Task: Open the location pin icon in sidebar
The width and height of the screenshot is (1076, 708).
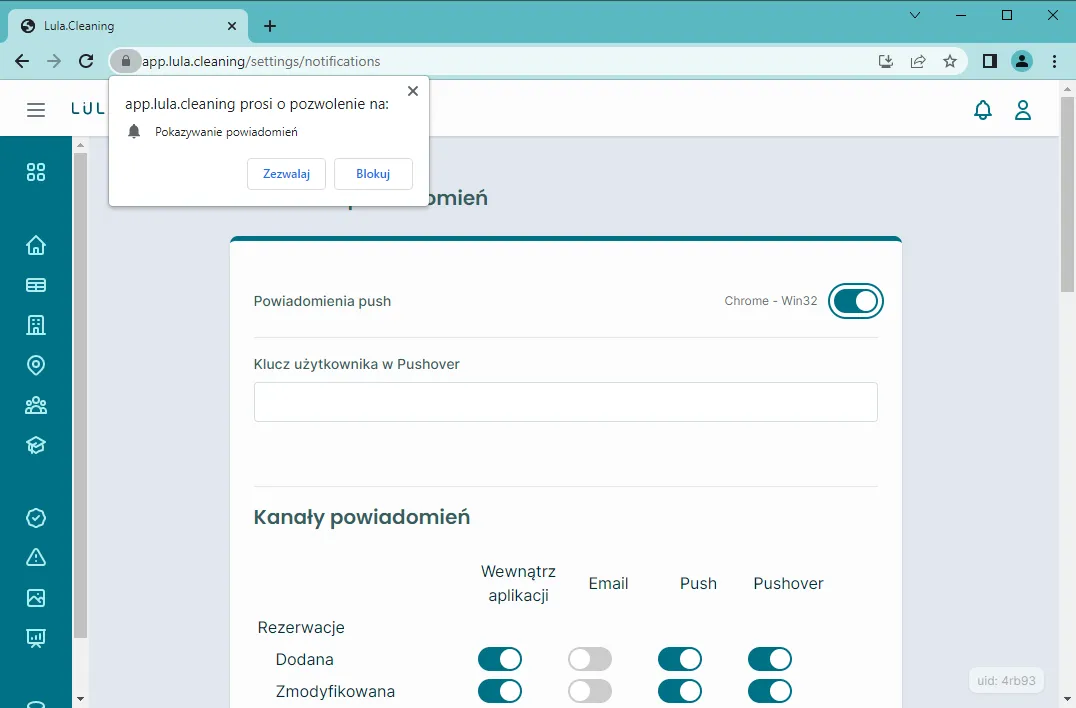Action: point(36,365)
